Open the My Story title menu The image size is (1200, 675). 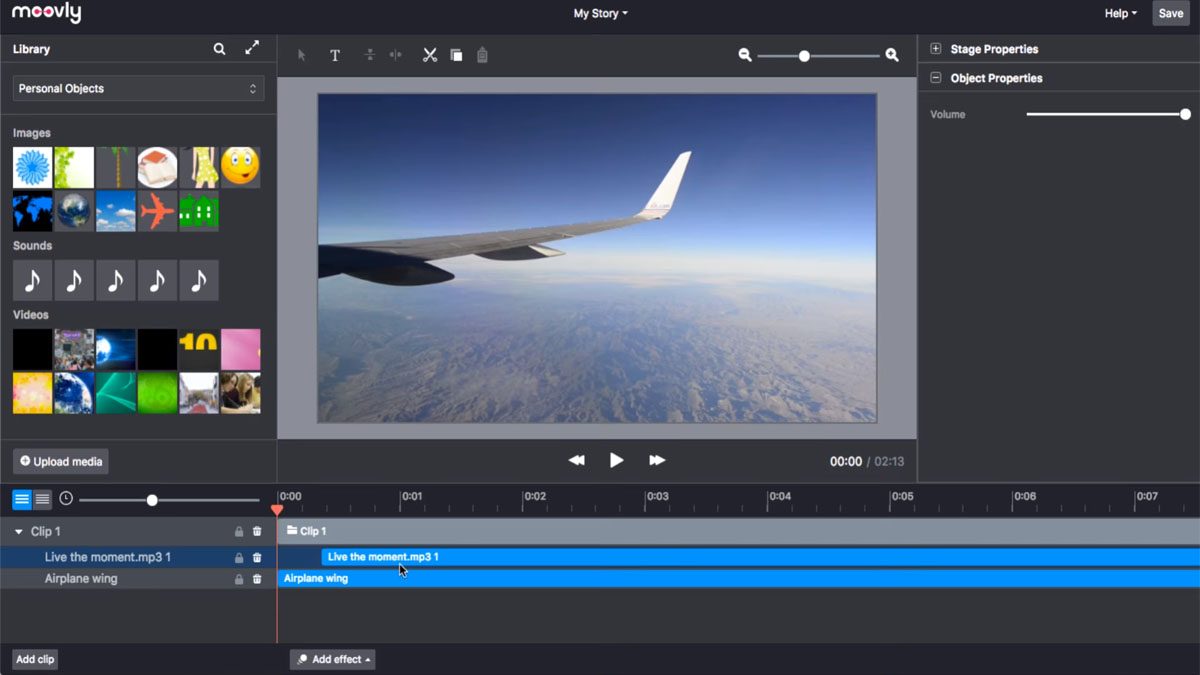click(x=600, y=13)
